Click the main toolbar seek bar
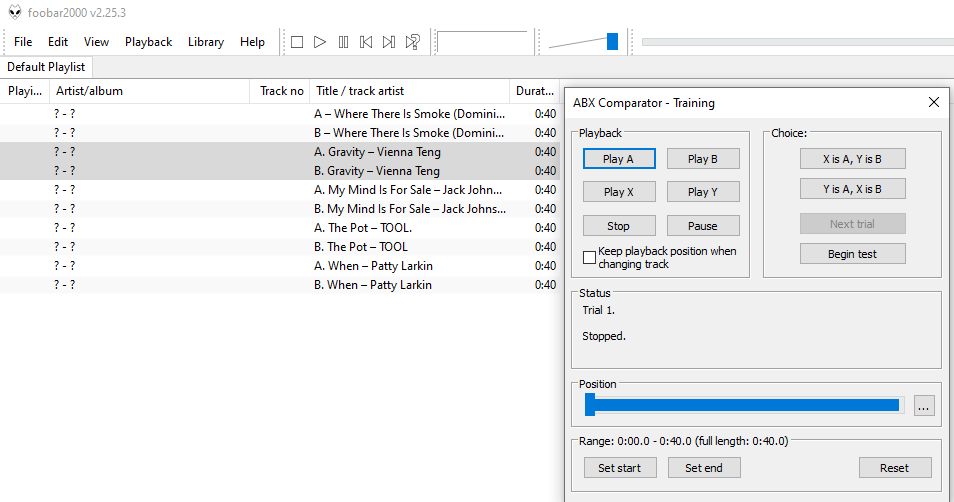Image resolution: width=954 pixels, height=502 pixels. point(798,42)
